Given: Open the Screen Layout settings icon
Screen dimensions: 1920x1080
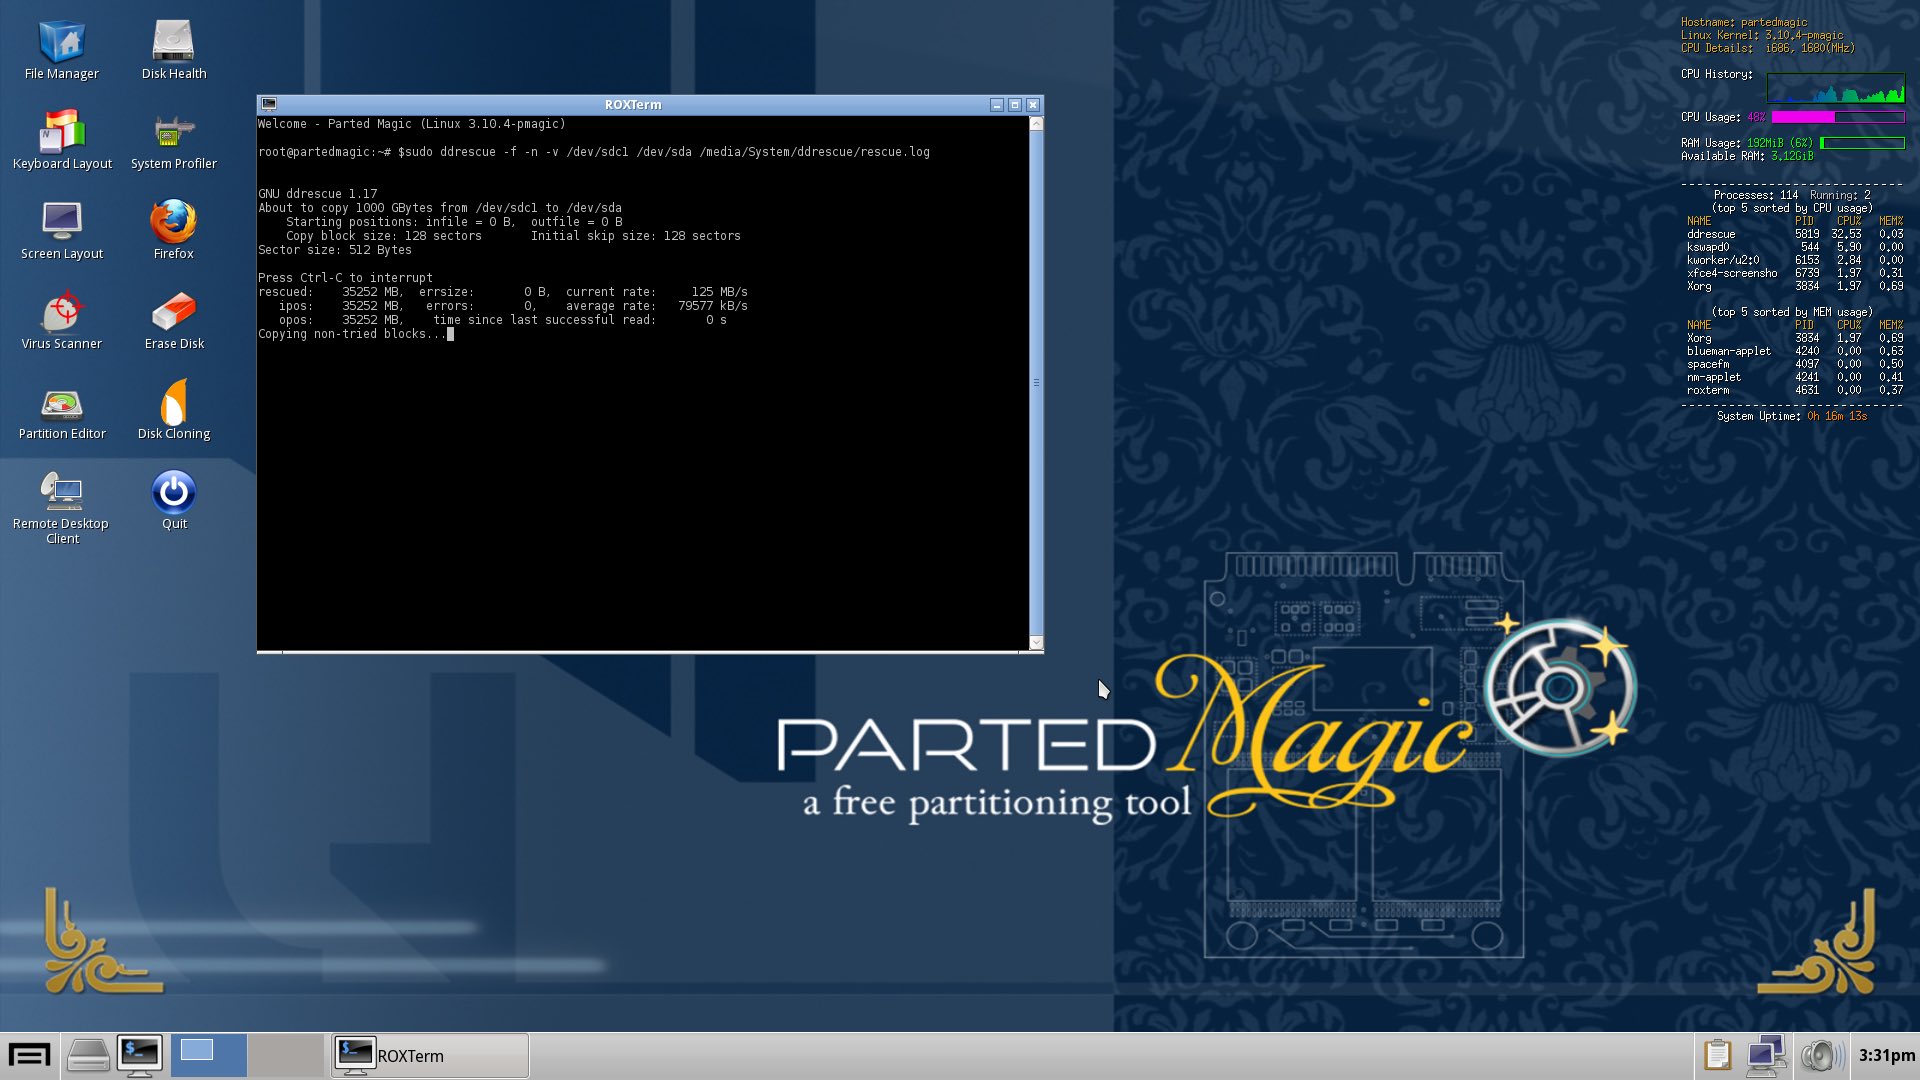Looking at the screenshot, I should pos(62,222).
